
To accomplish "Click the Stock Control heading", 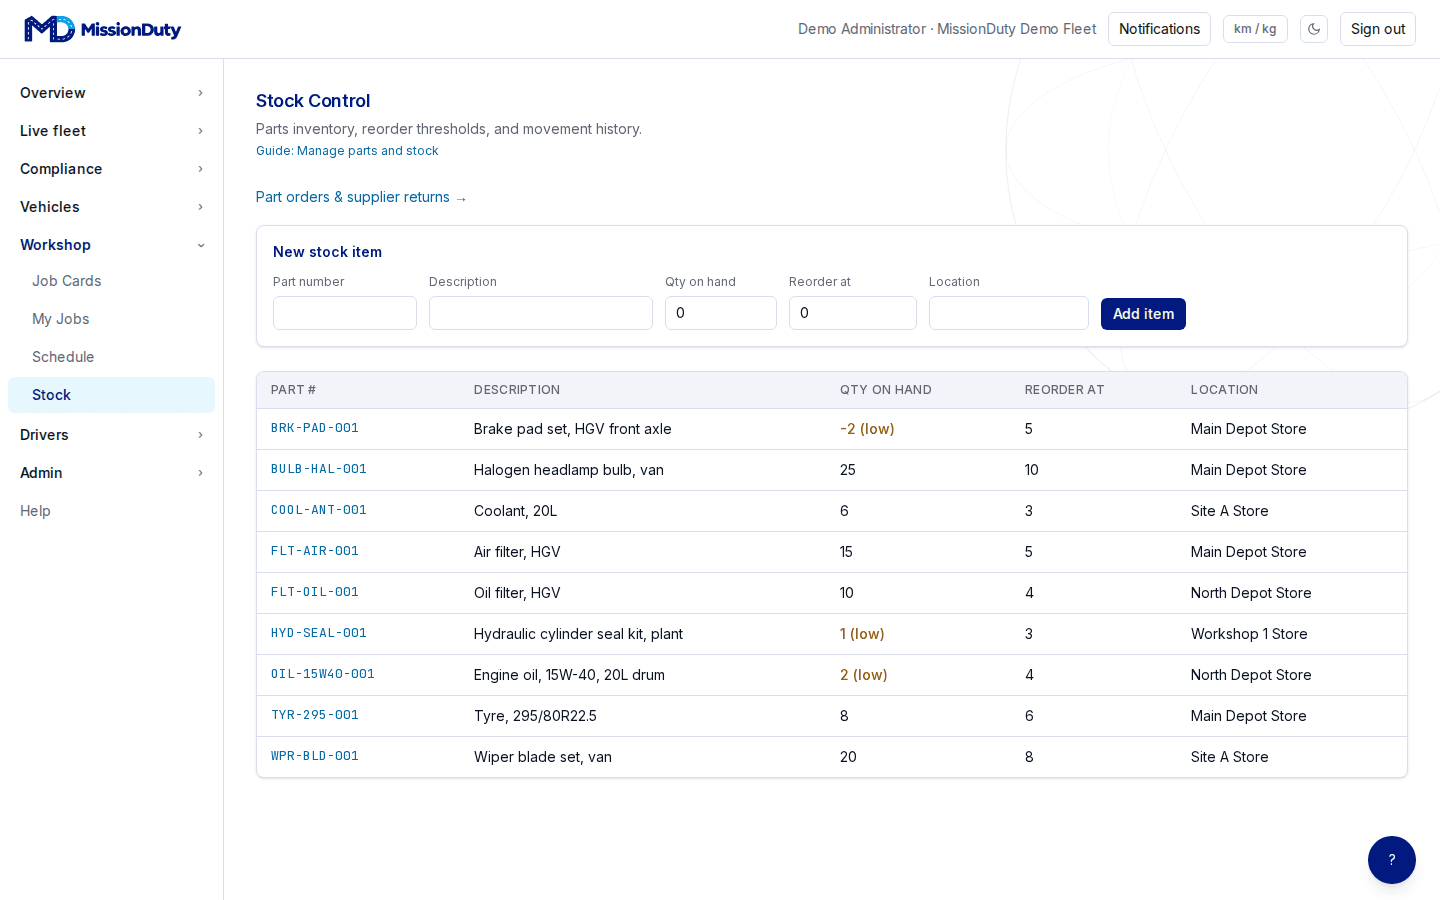I will (x=313, y=101).
